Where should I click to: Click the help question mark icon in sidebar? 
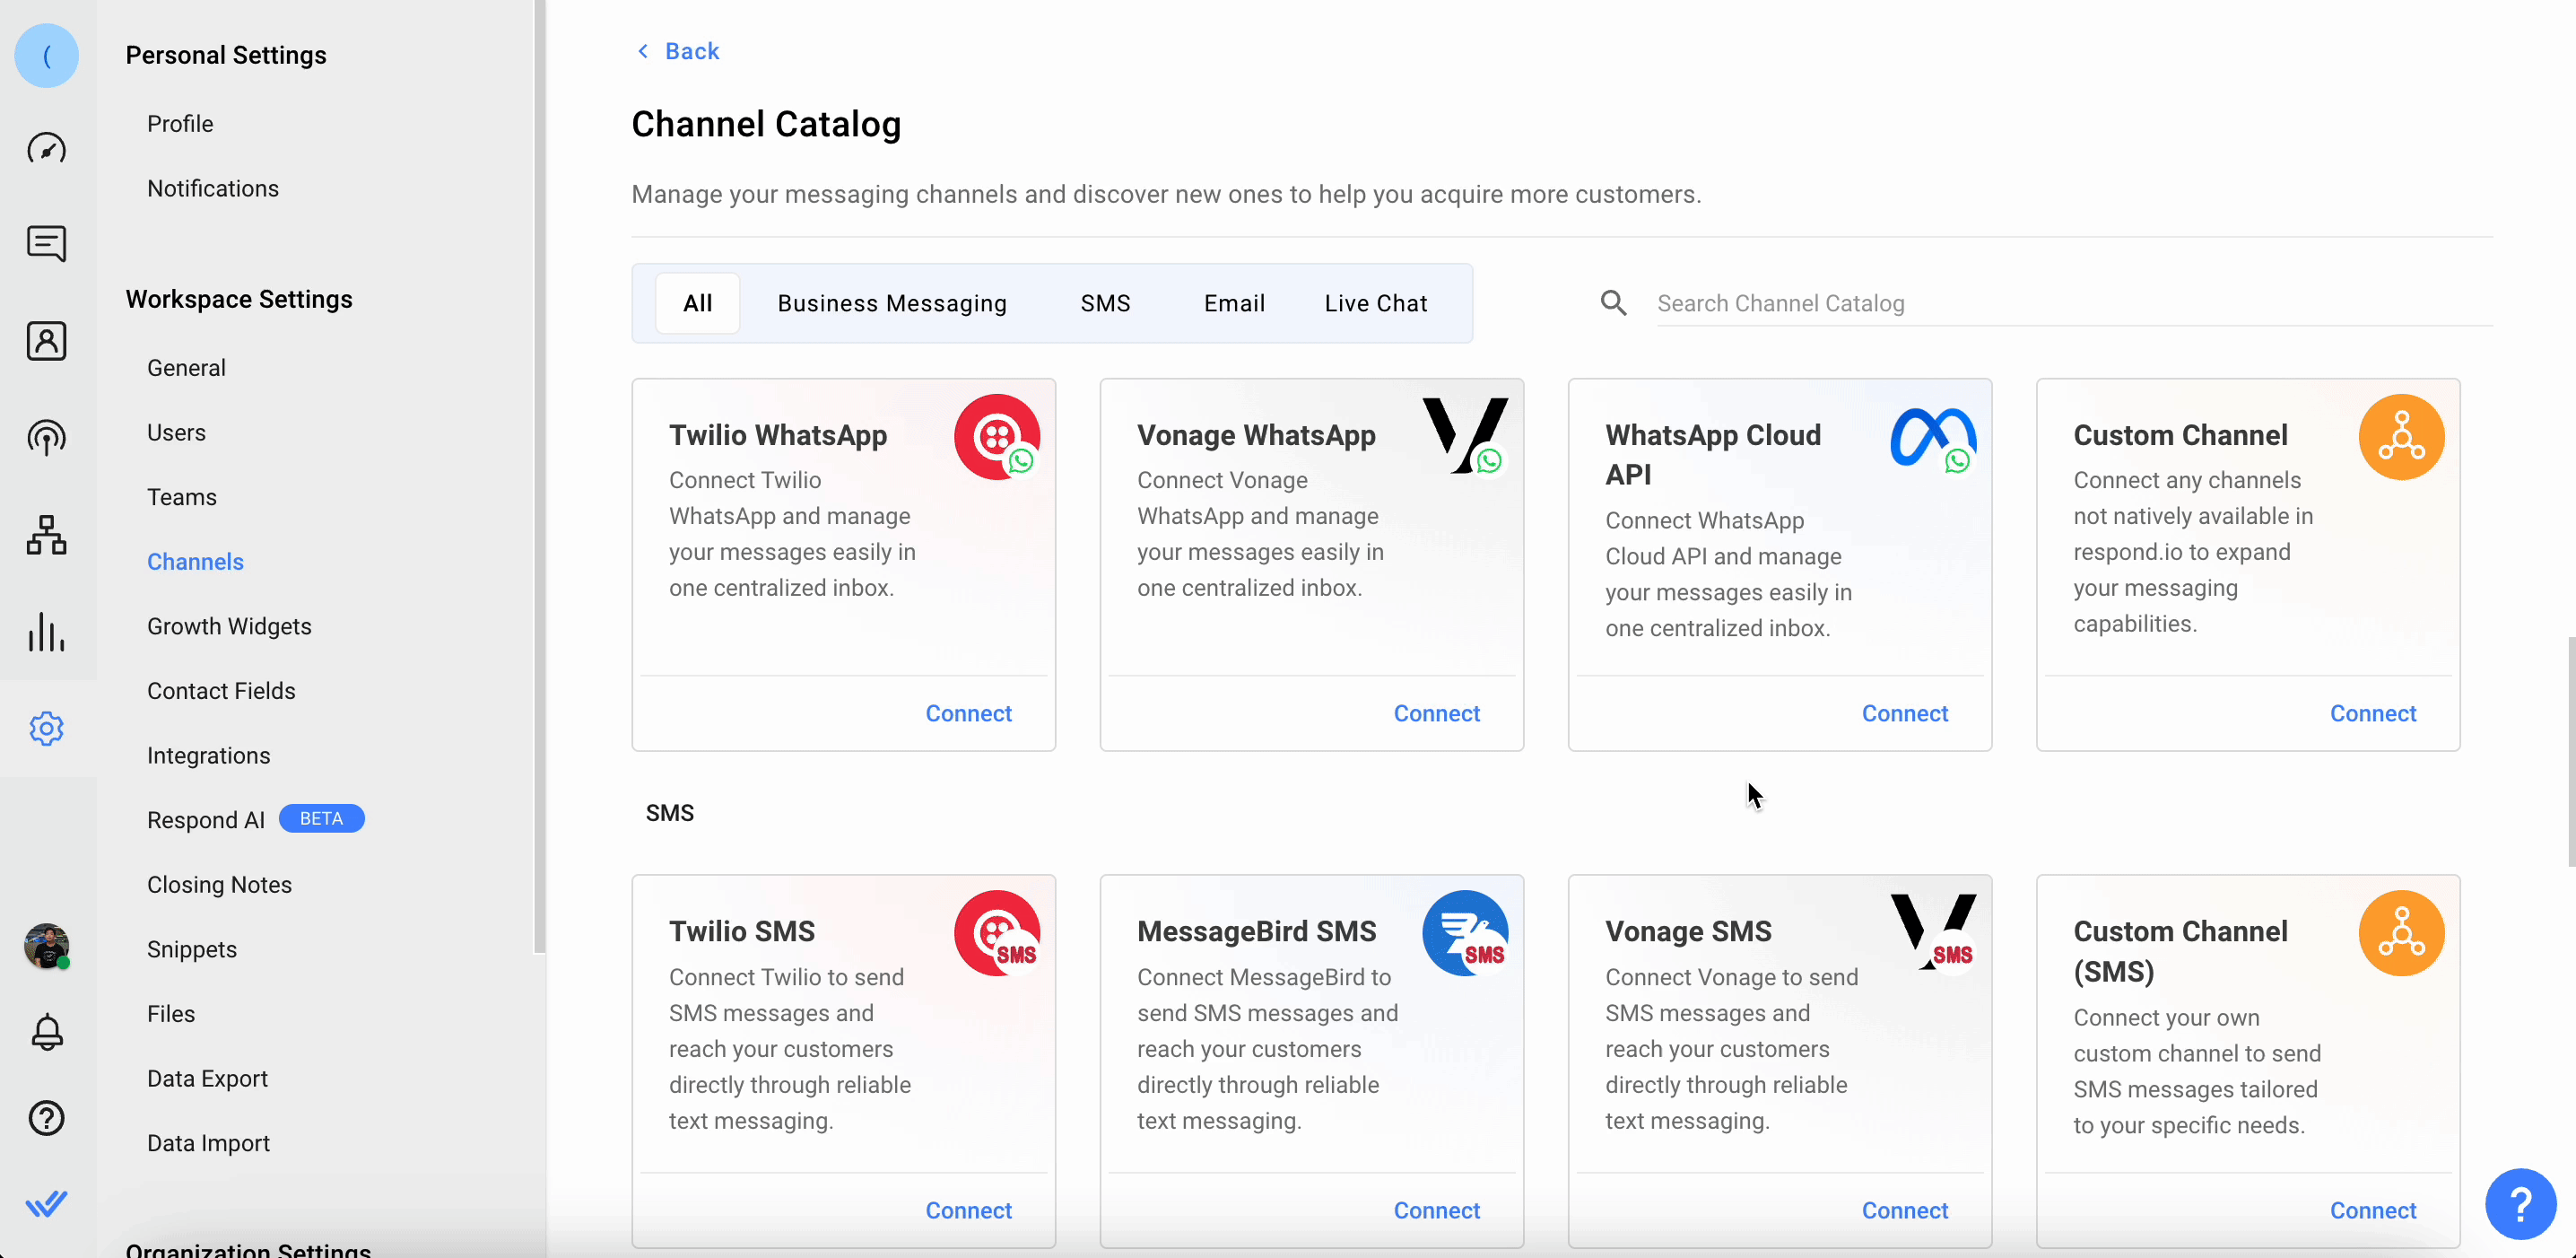tap(46, 1118)
